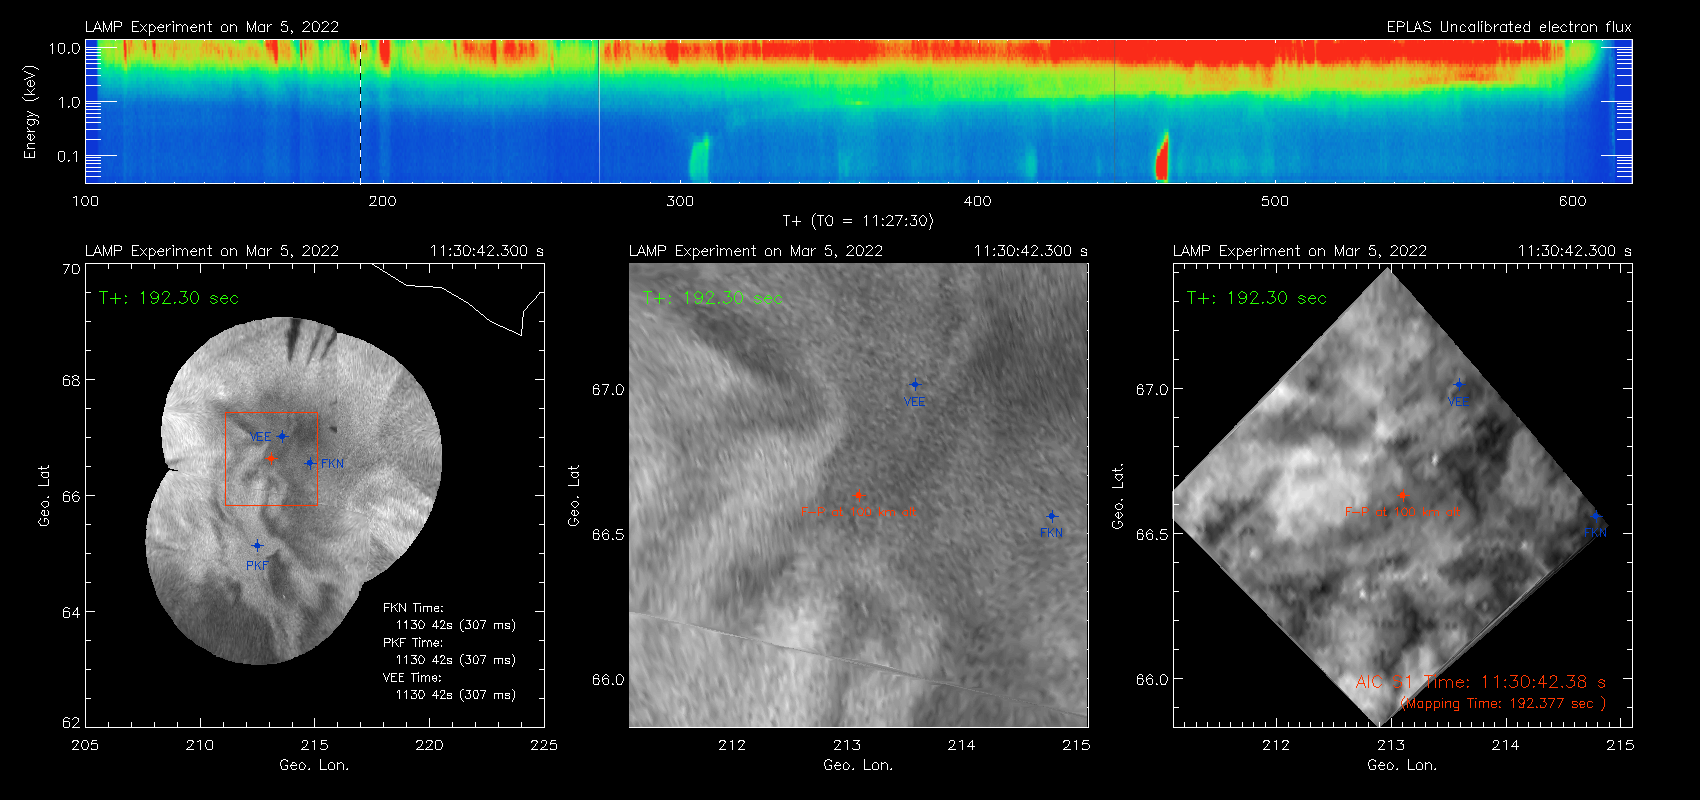The width and height of the screenshot is (1700, 800).
Task: Click the bright red low-energy burst near T+460
Action: 1162,156
